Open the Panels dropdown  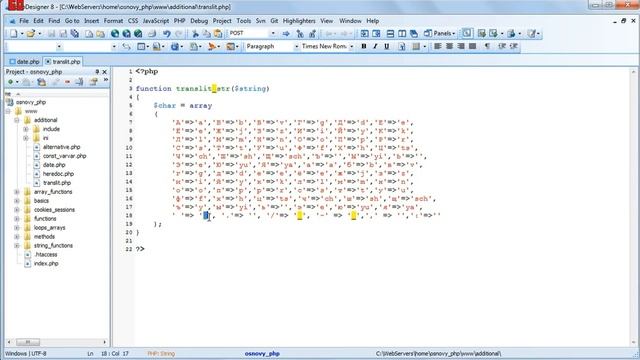[x=440, y=33]
